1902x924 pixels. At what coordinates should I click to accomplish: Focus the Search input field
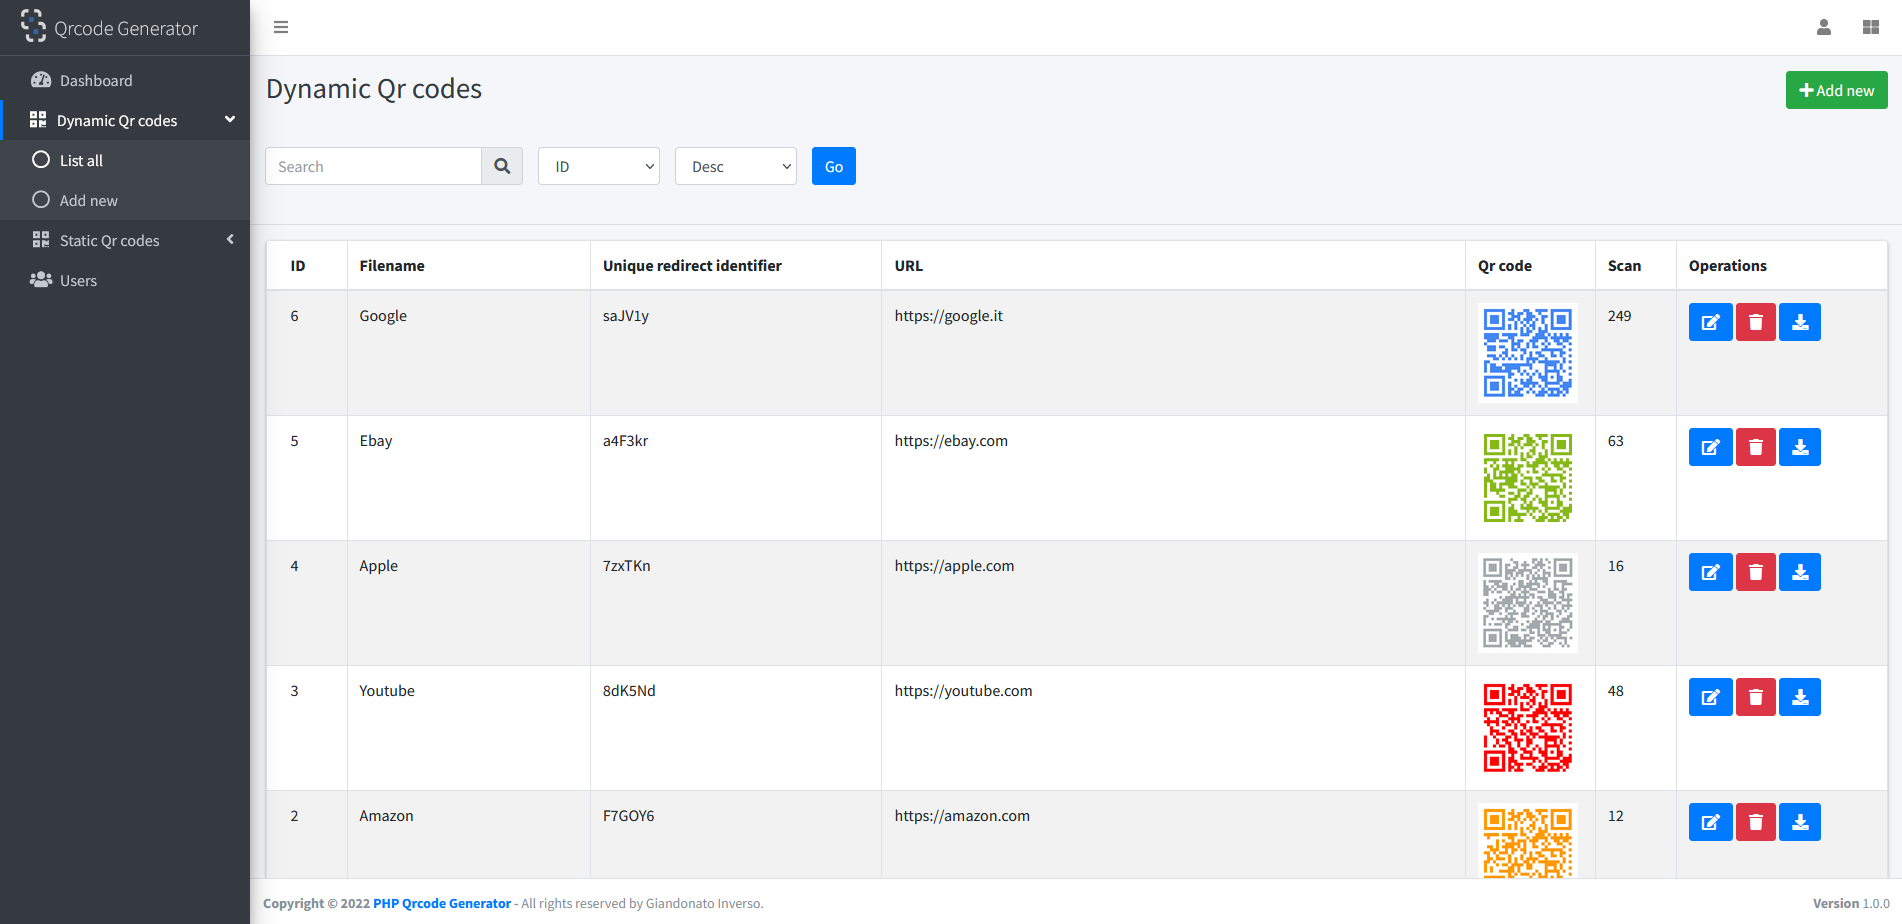coord(373,166)
